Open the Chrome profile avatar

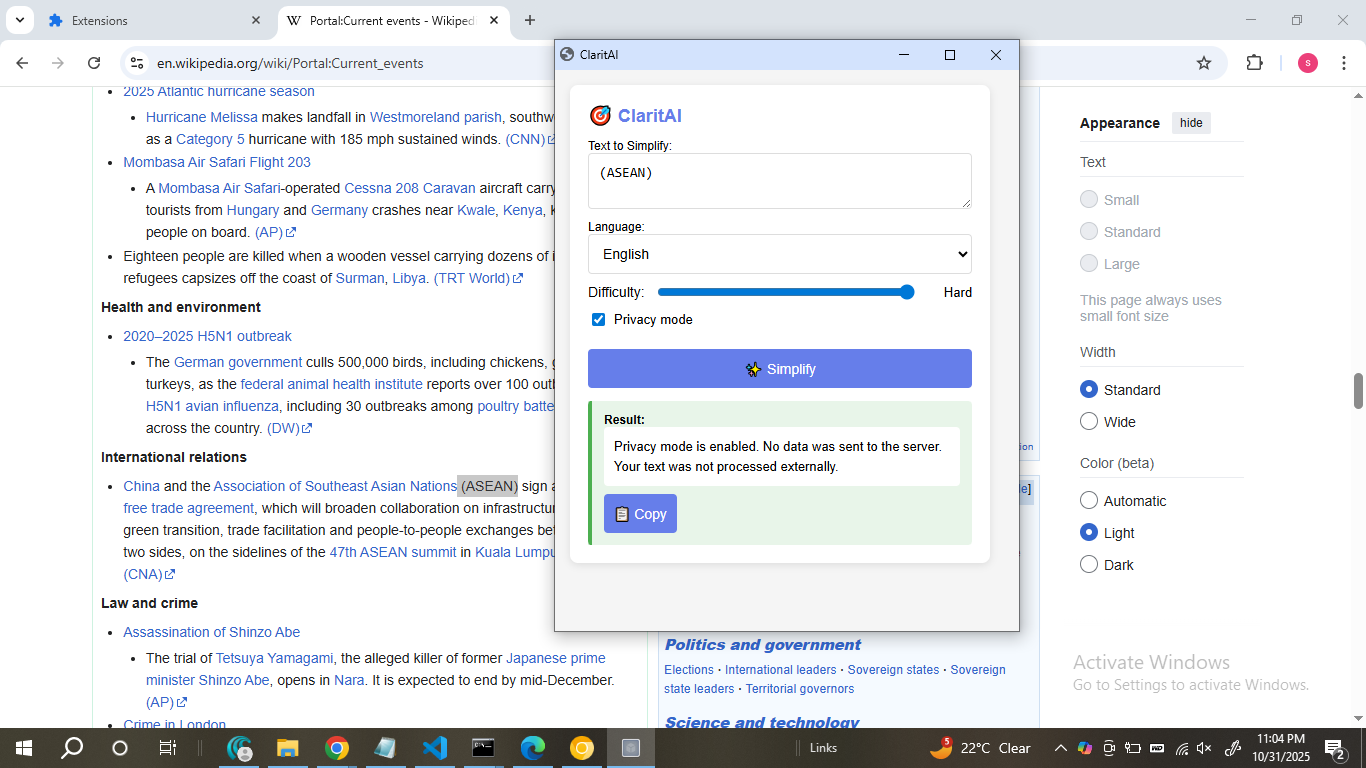pos(1308,63)
